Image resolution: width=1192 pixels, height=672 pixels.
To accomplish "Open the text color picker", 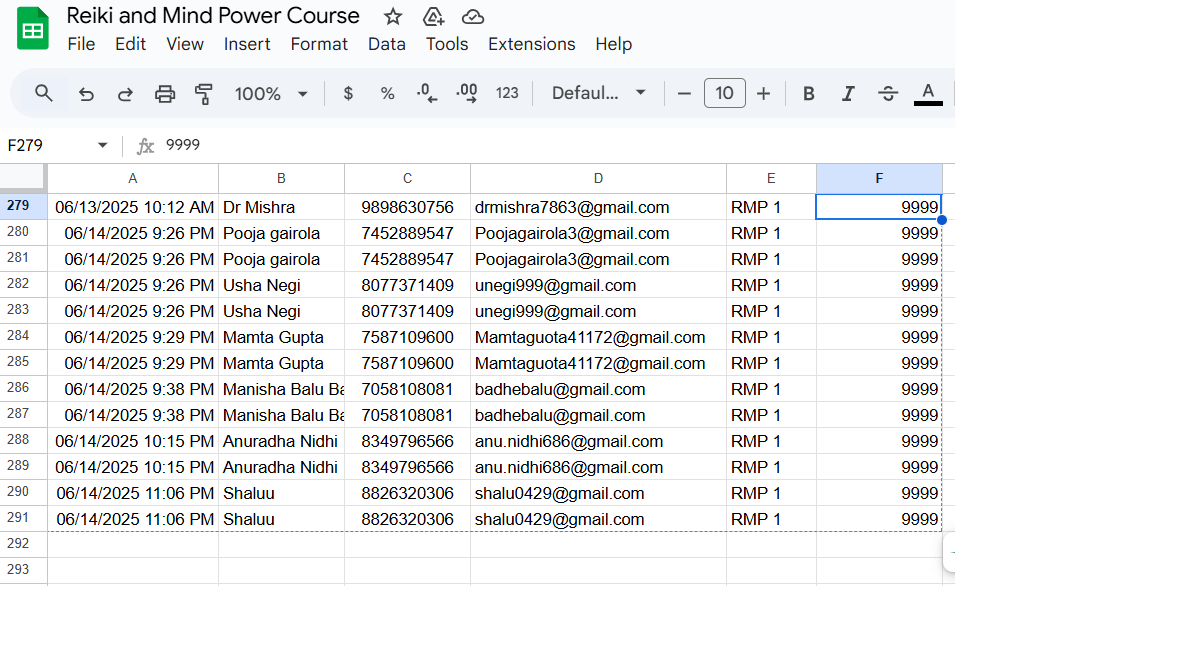I will click(x=928, y=93).
